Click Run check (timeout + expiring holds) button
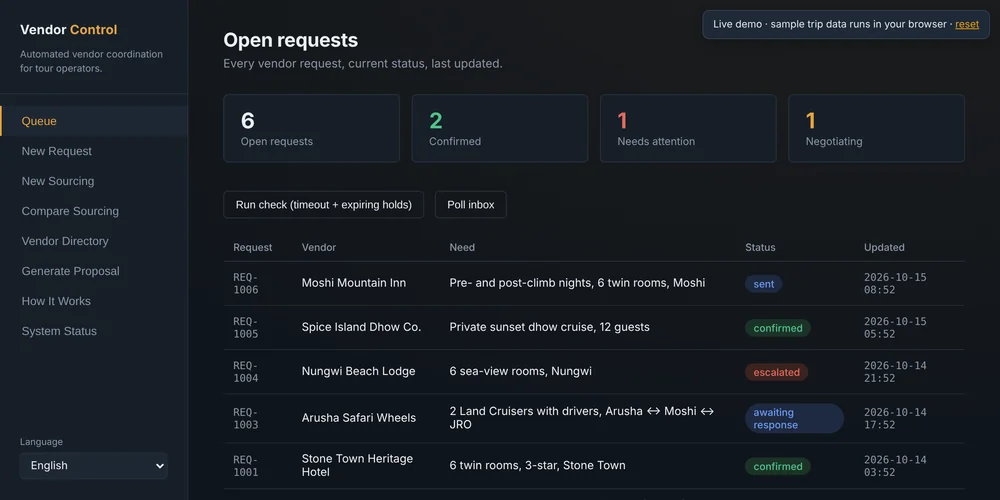1000x500 pixels. (323, 205)
